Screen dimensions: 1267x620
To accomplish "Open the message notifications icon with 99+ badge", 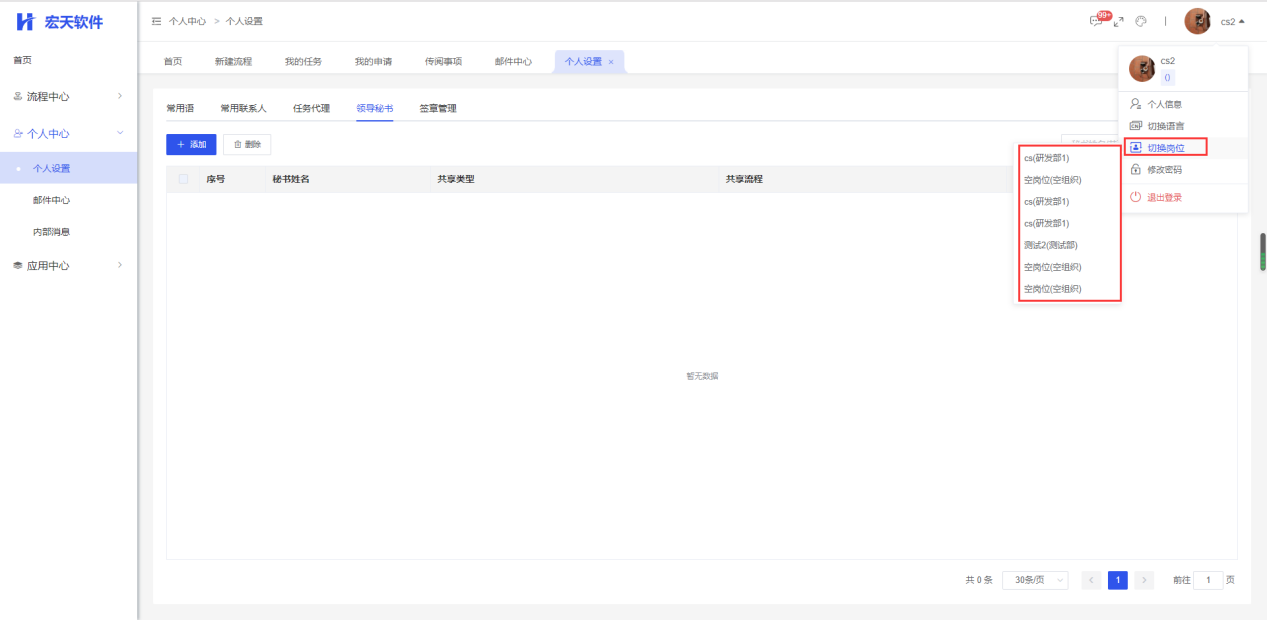I will (x=1097, y=21).
